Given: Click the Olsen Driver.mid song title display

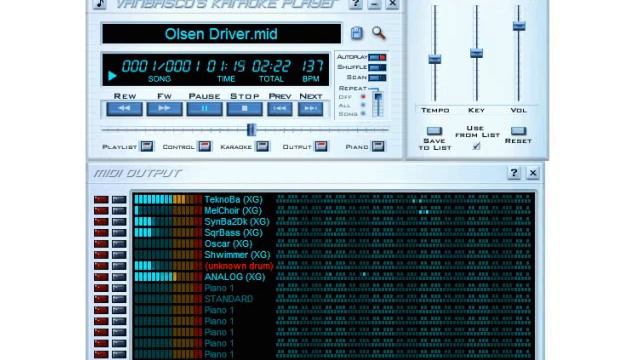Looking at the screenshot, I should (x=221, y=33).
